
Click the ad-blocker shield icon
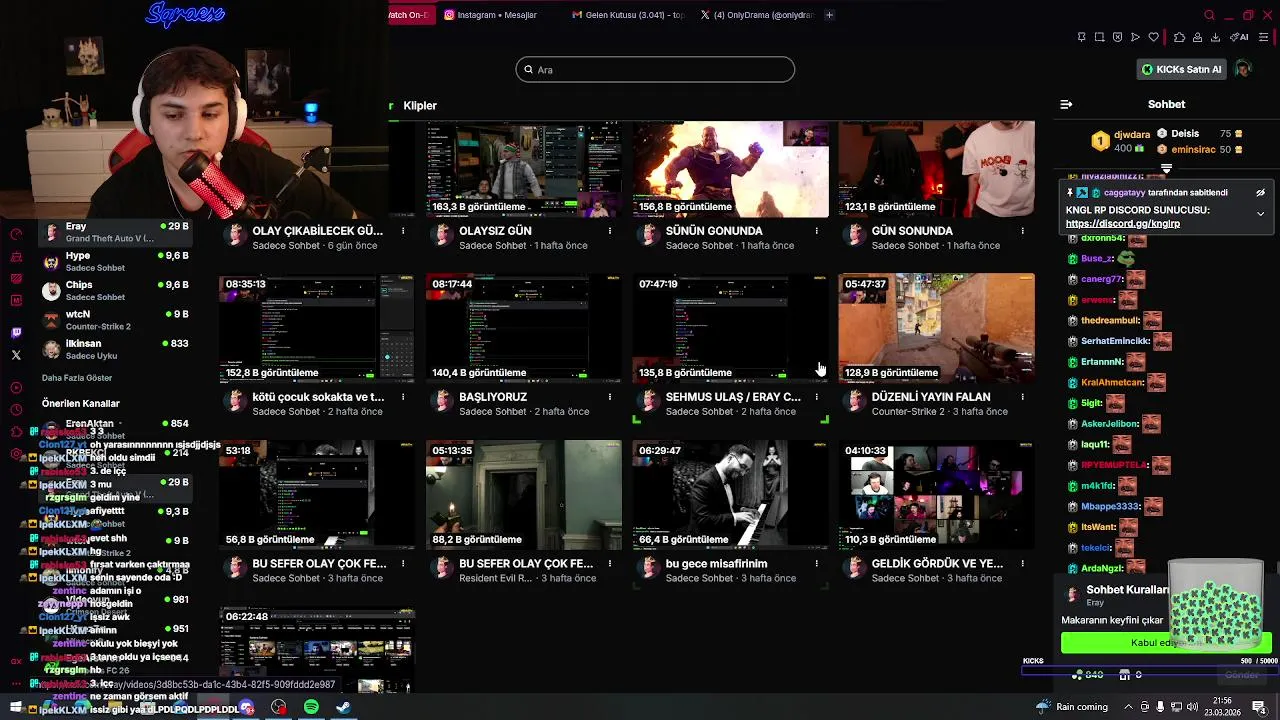(1117, 37)
